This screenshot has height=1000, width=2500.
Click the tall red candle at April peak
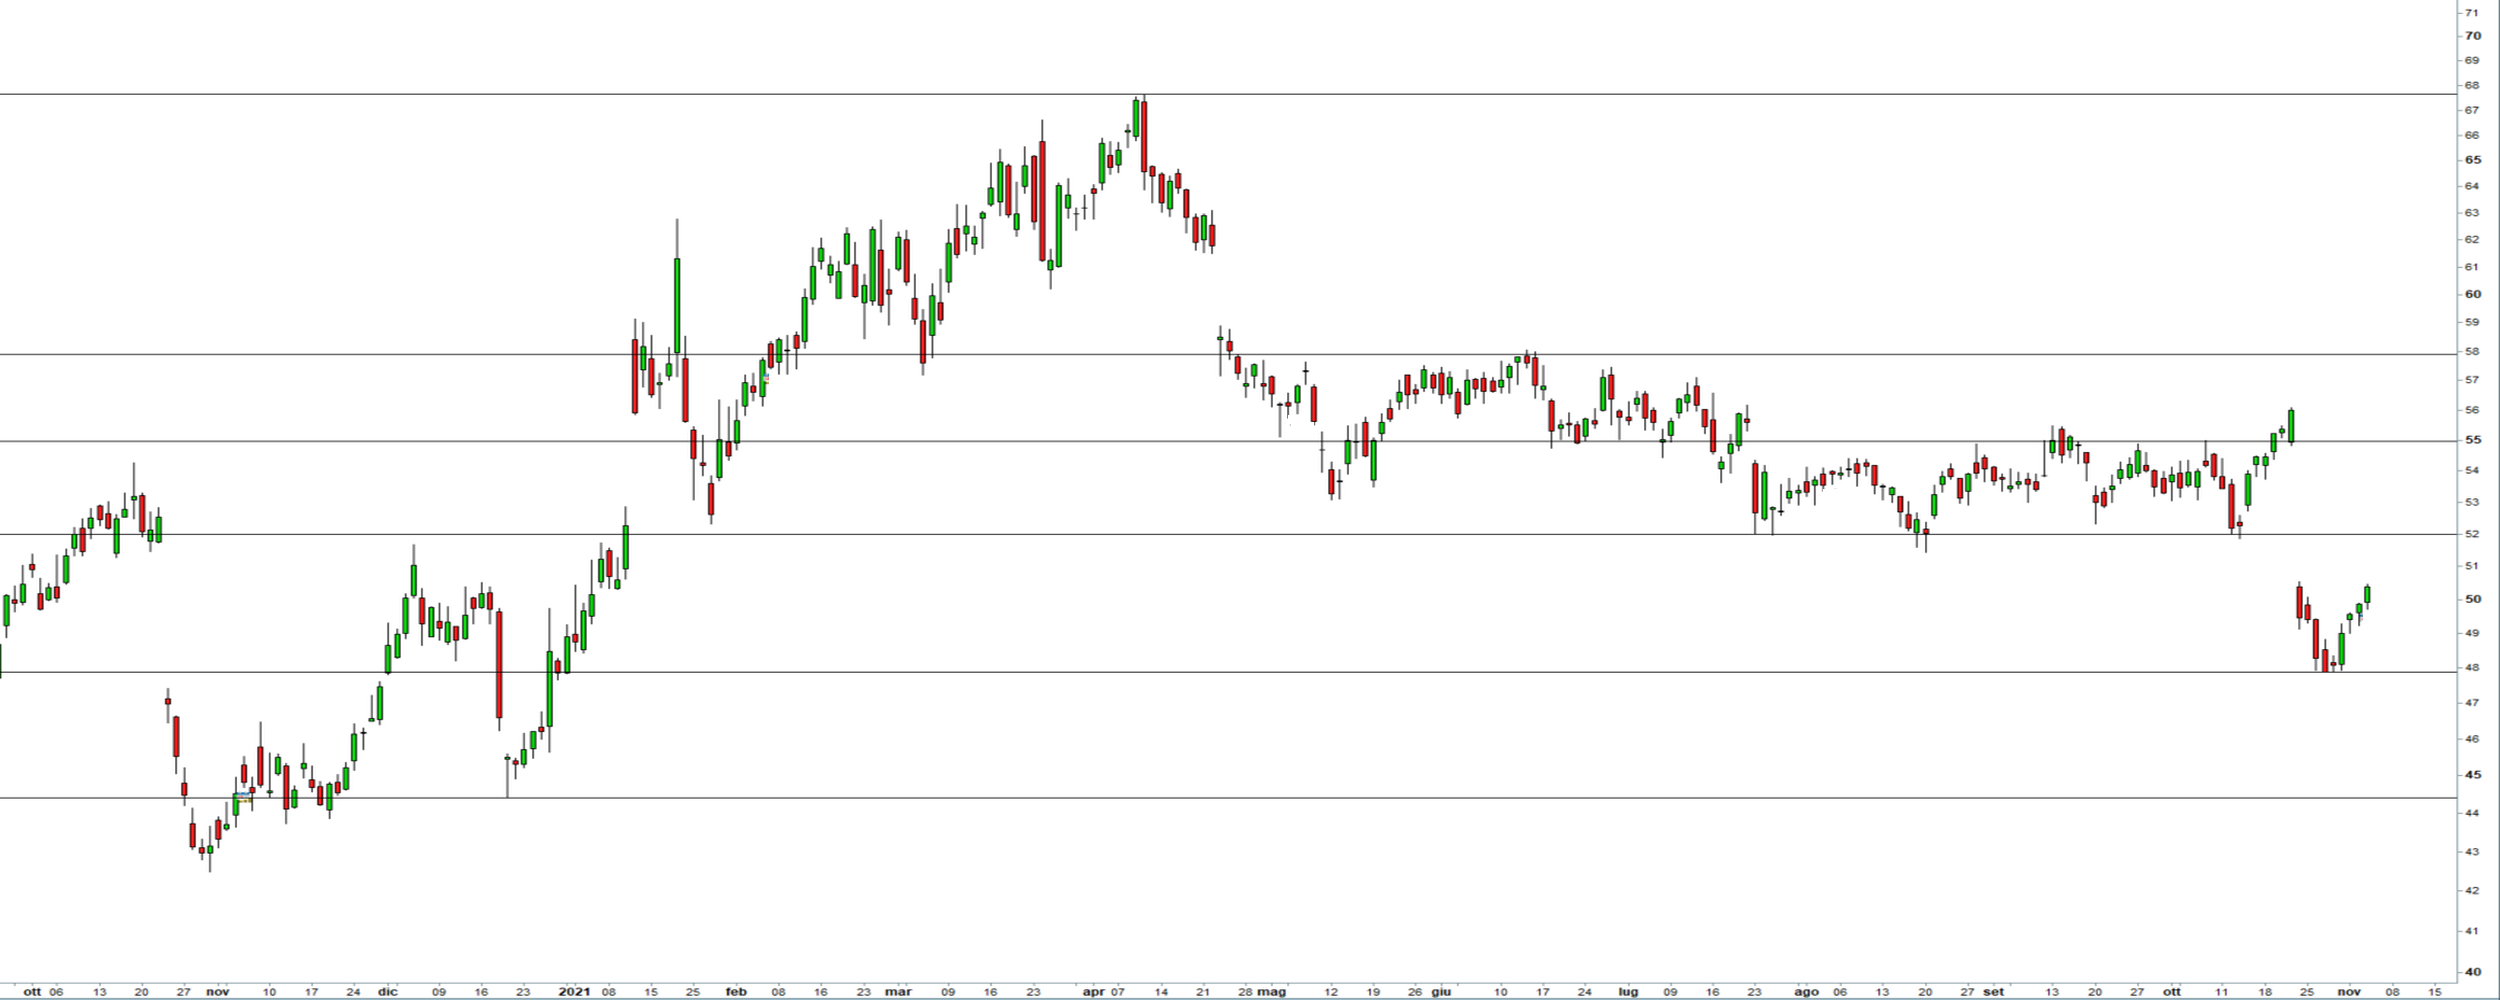(x=1144, y=135)
